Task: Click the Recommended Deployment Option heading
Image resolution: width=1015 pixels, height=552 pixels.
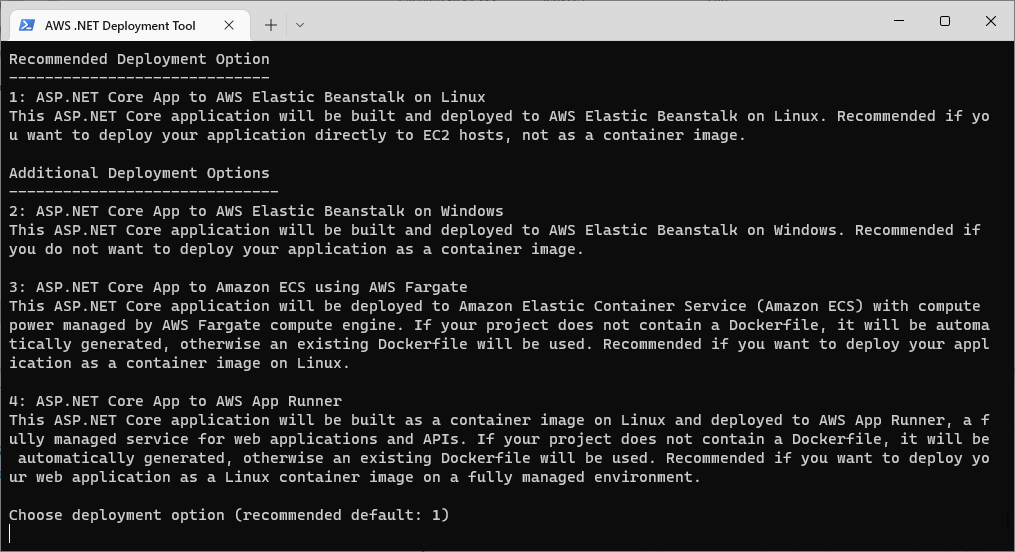Action: (139, 59)
